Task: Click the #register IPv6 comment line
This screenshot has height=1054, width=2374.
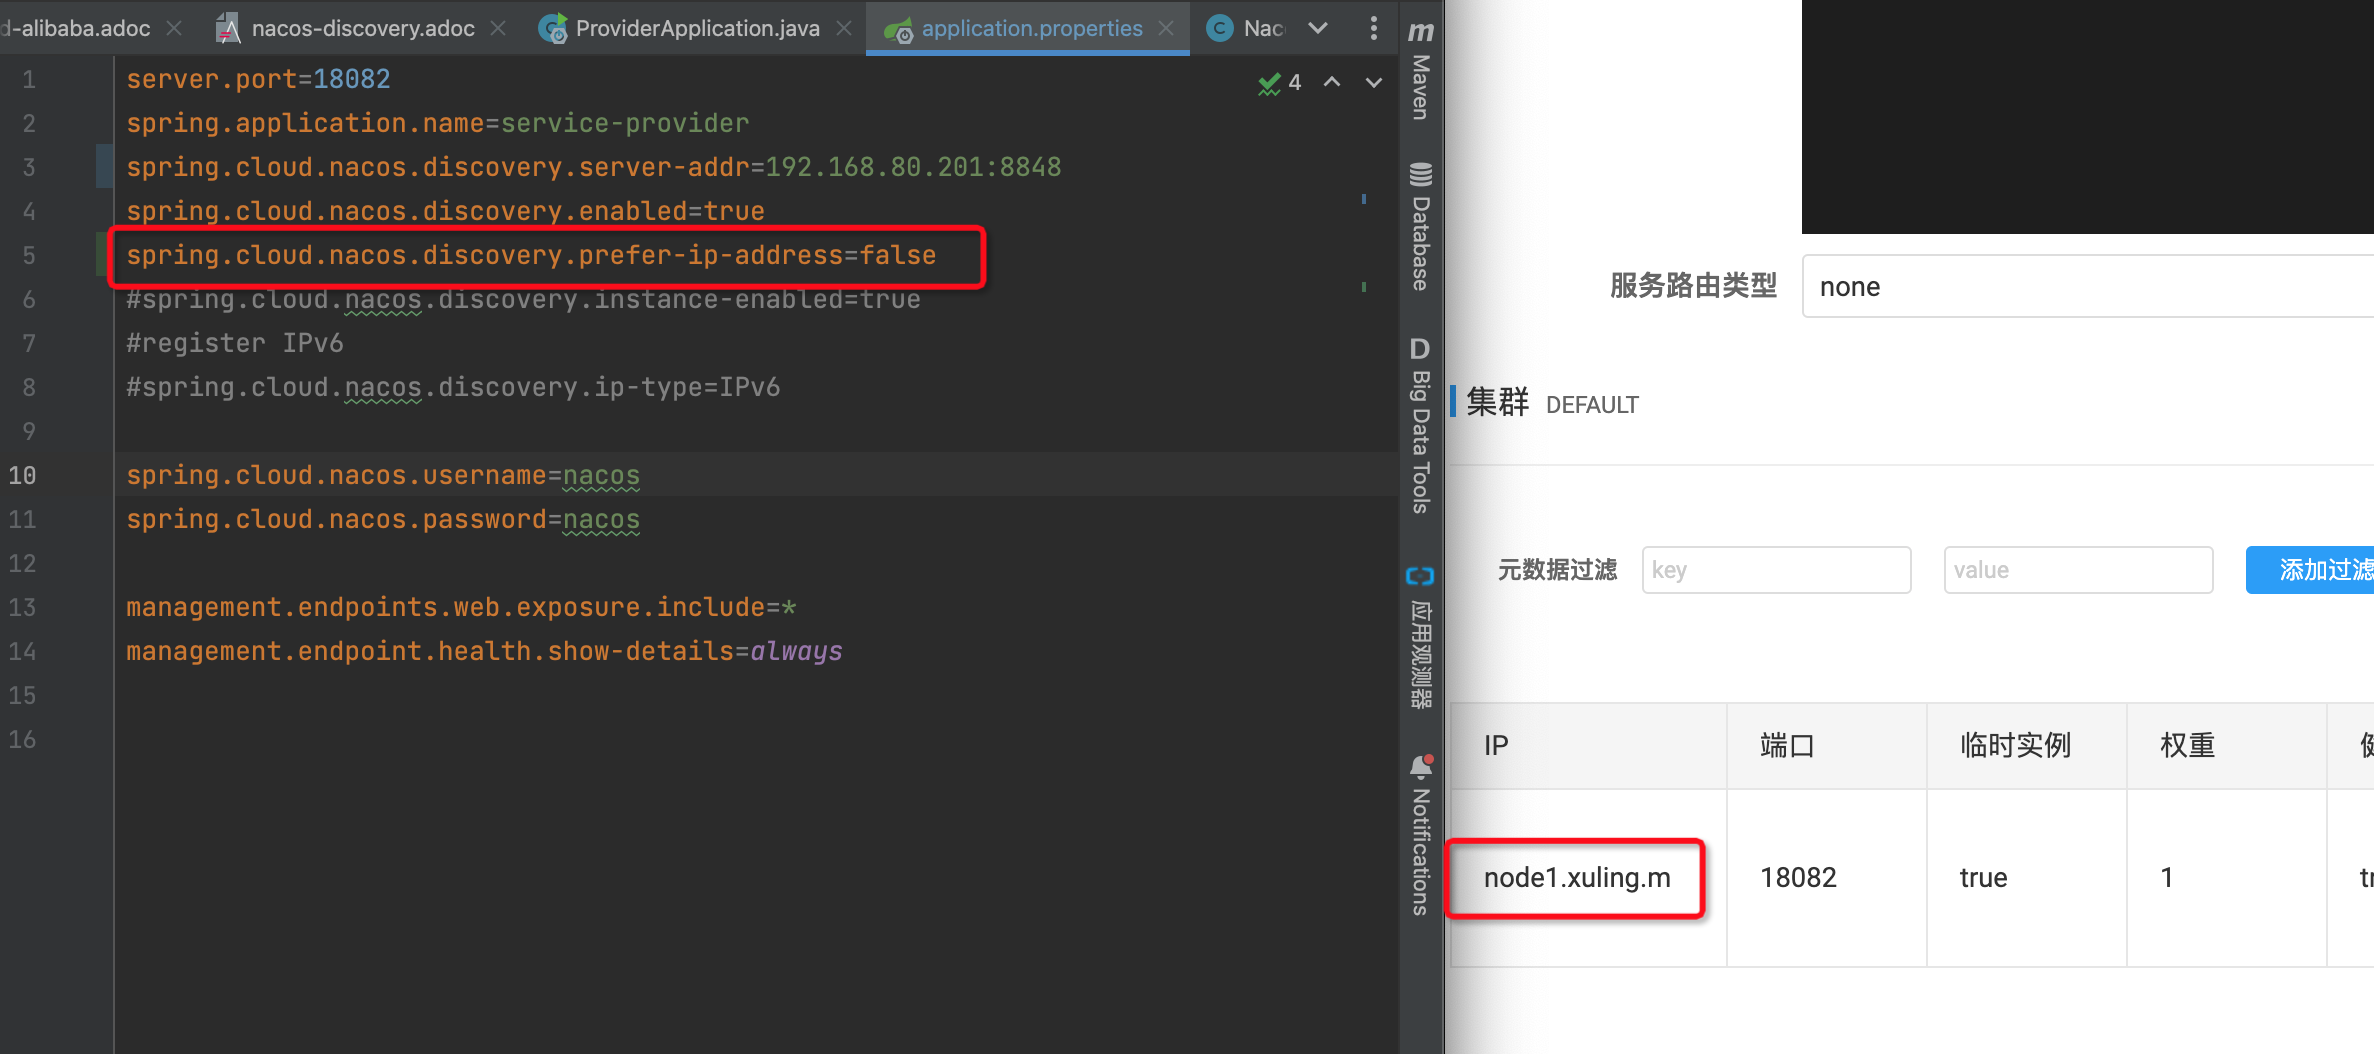Action: coord(234,343)
